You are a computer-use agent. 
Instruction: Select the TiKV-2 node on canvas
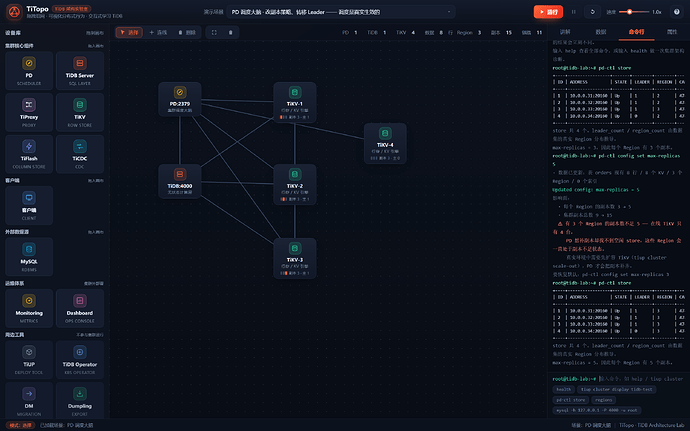pos(295,184)
